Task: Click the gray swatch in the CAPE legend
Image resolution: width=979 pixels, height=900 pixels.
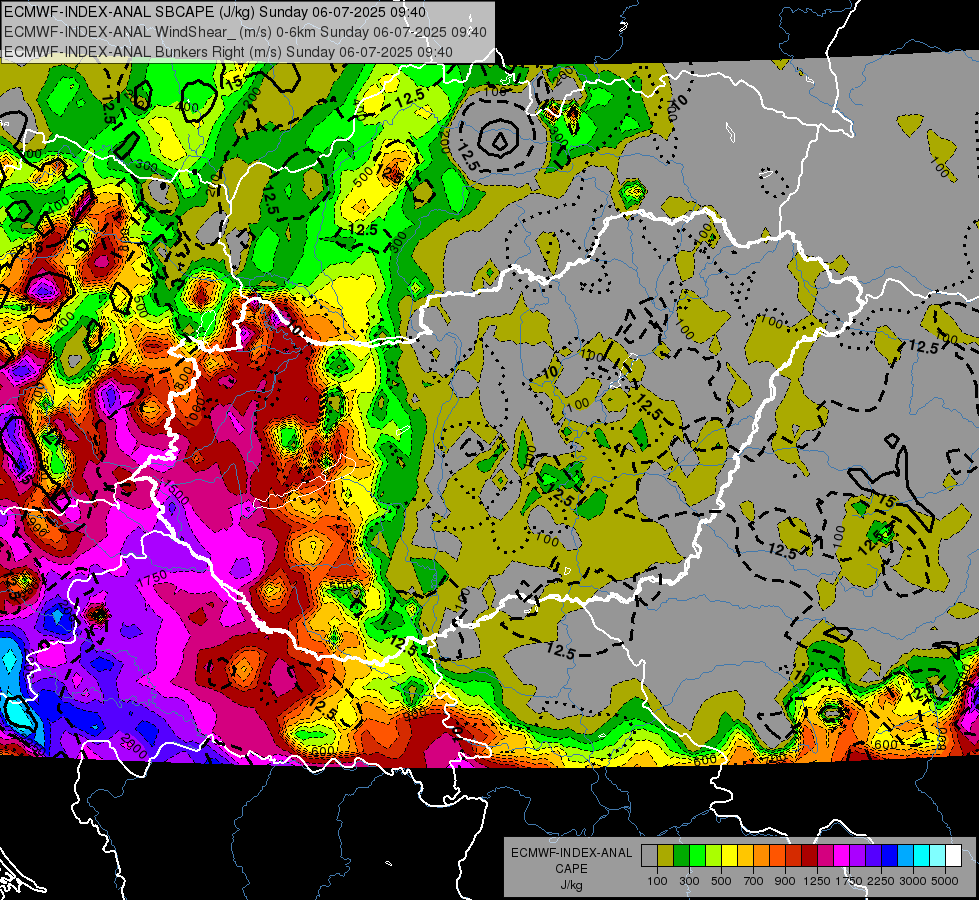Action: pyautogui.click(x=649, y=855)
